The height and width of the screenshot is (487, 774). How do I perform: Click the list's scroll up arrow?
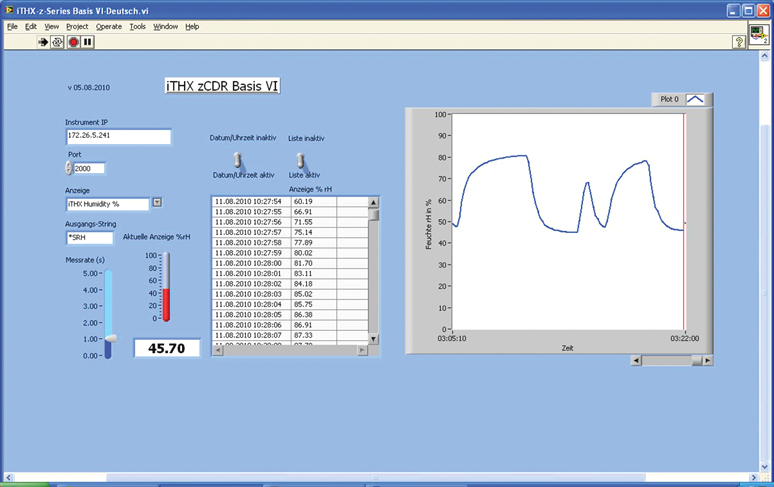pos(373,202)
